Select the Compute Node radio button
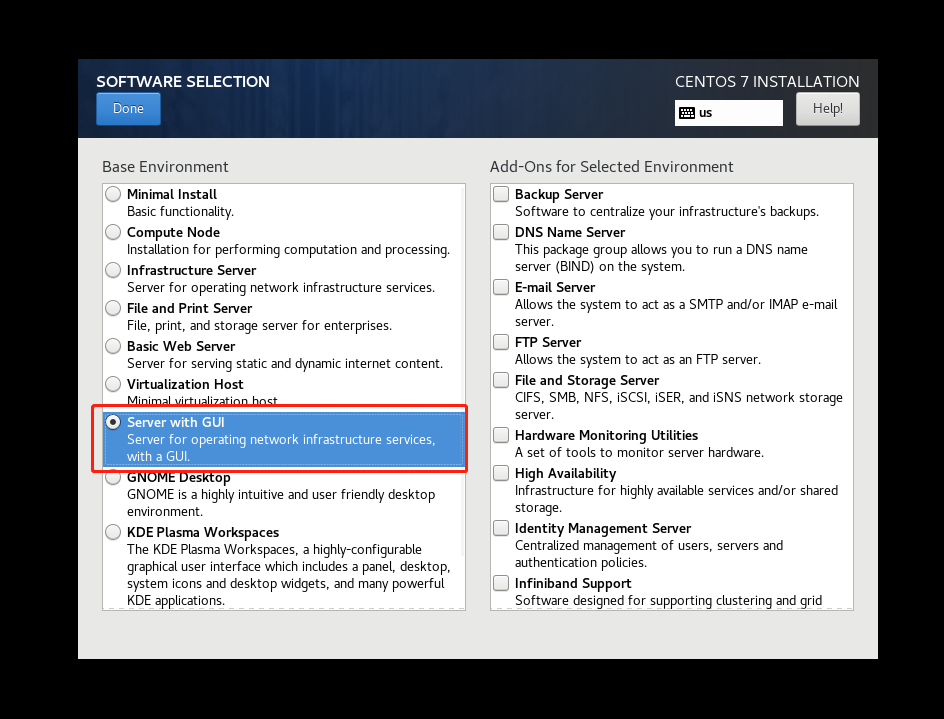The image size is (944, 719). click(x=113, y=232)
